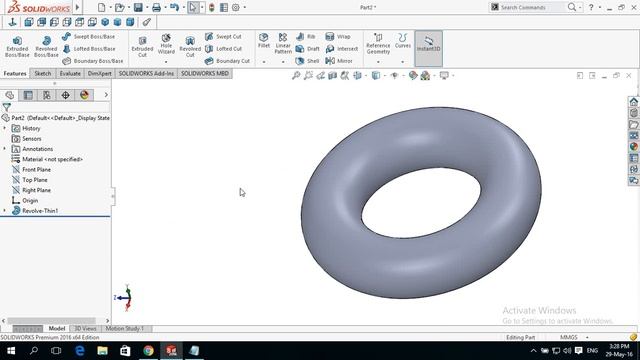Open Chrome from the Windows taskbar
Viewport: 640px width, 360px height.
click(x=148, y=351)
